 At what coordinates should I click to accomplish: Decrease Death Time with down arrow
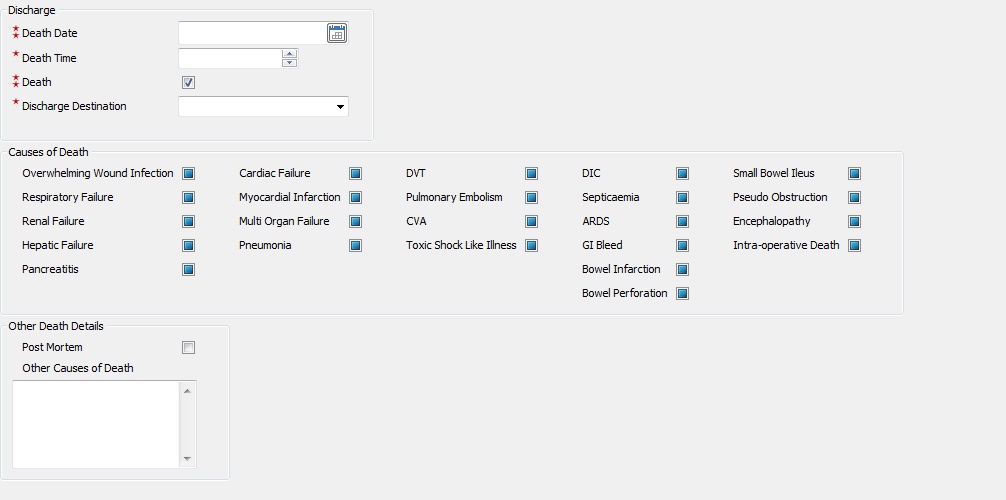[x=289, y=63]
